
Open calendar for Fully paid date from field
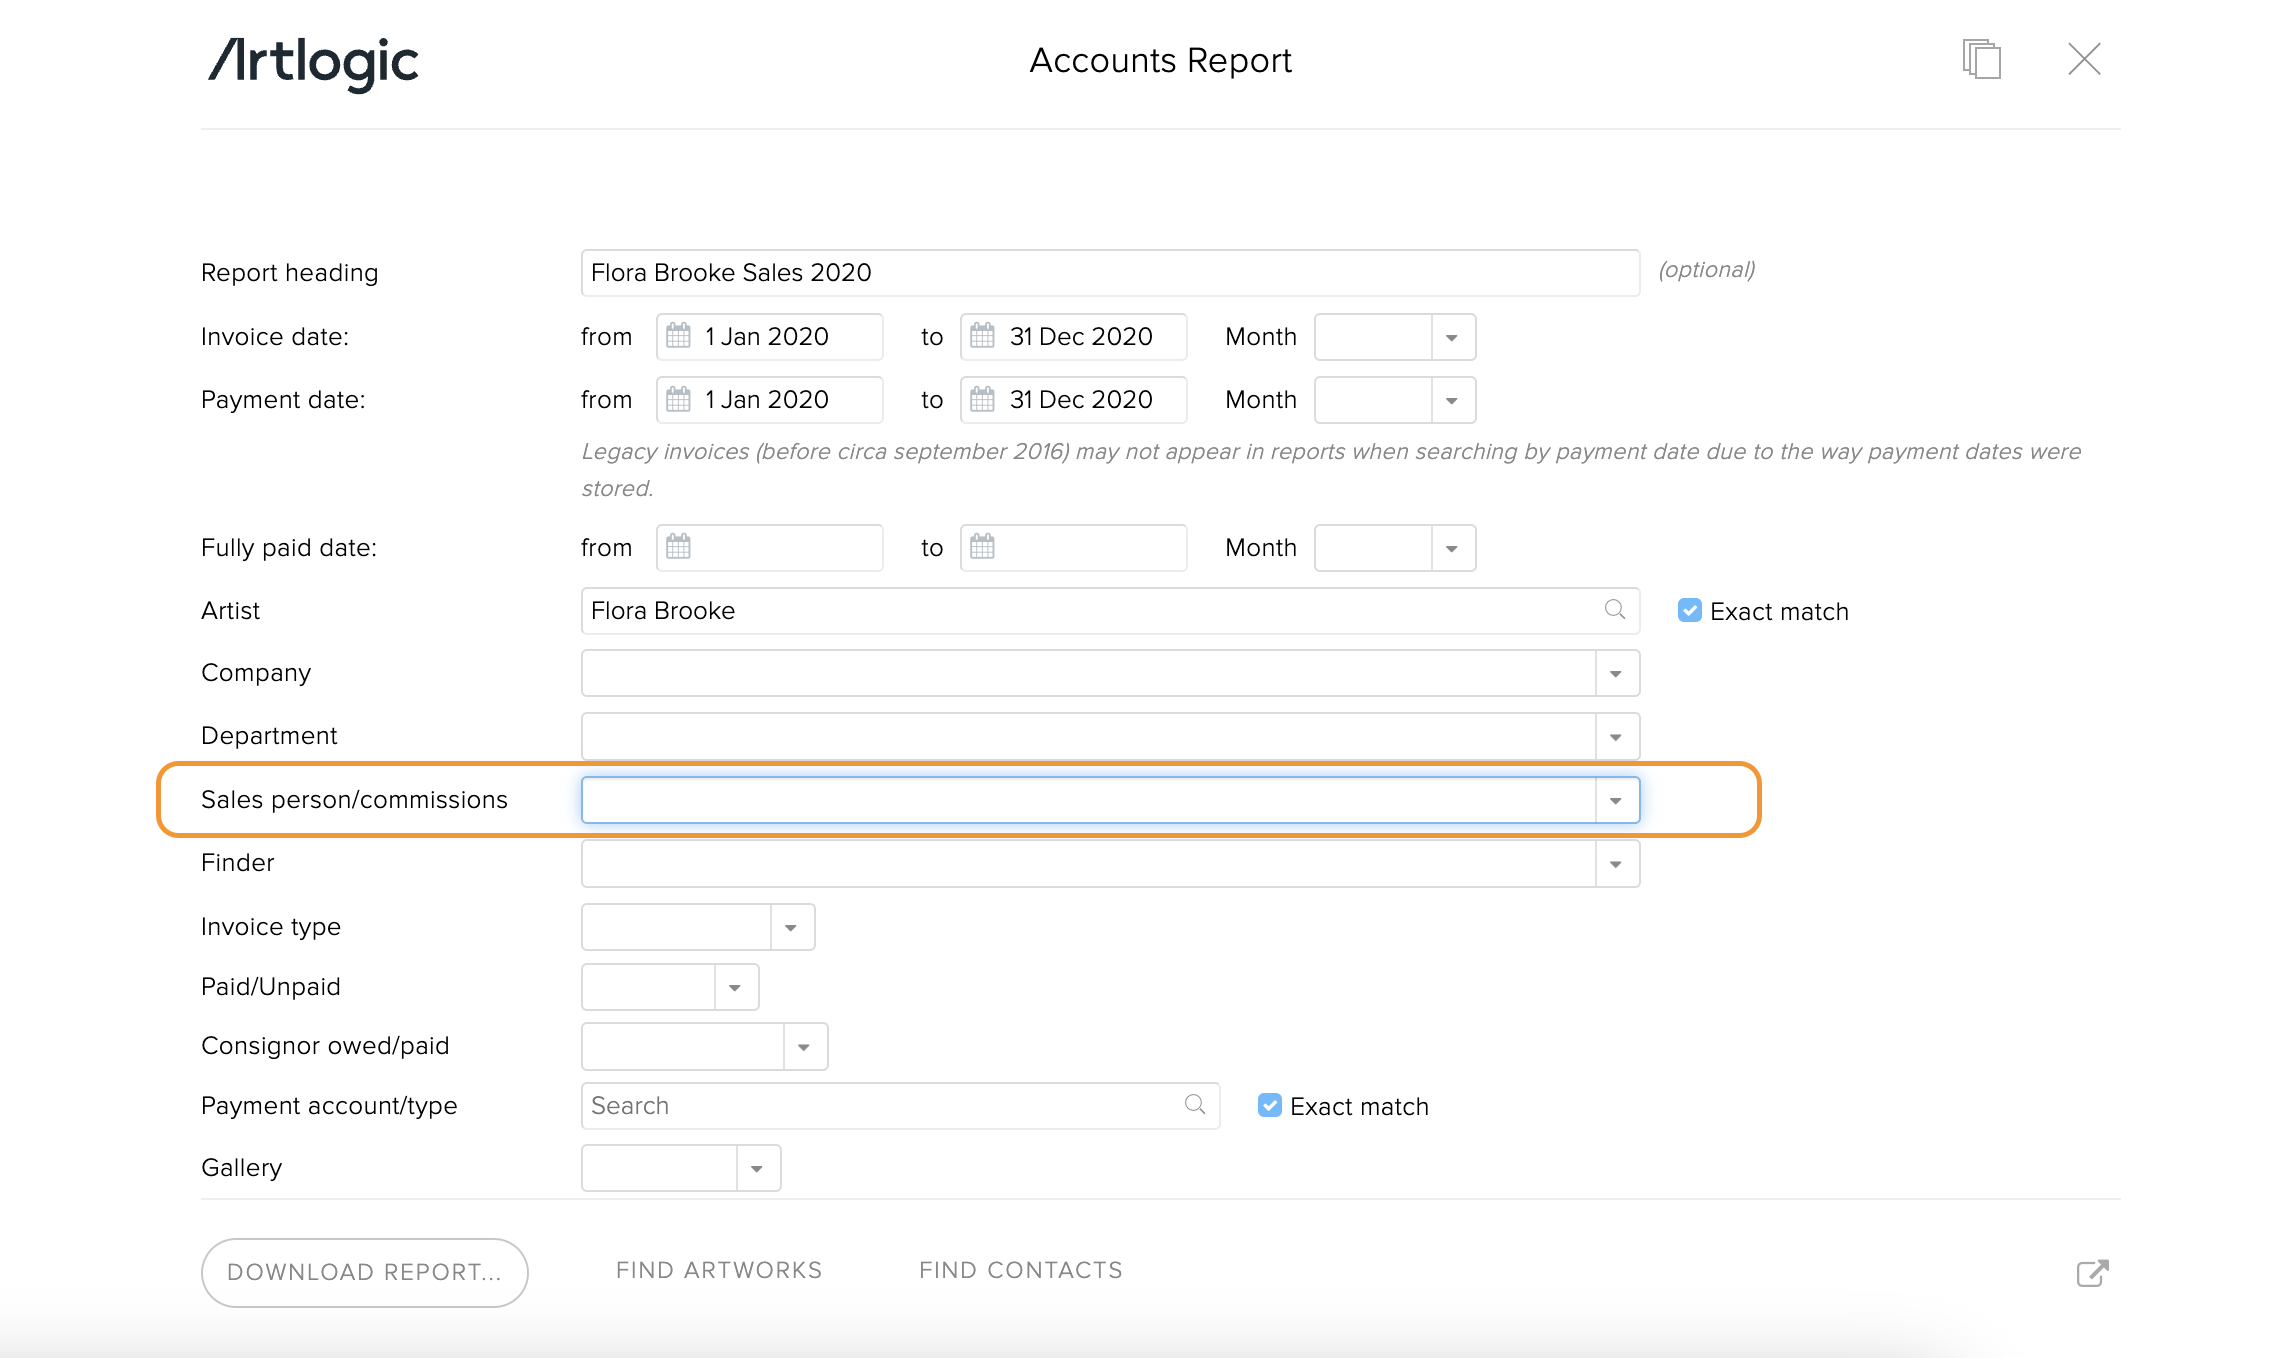click(x=678, y=547)
